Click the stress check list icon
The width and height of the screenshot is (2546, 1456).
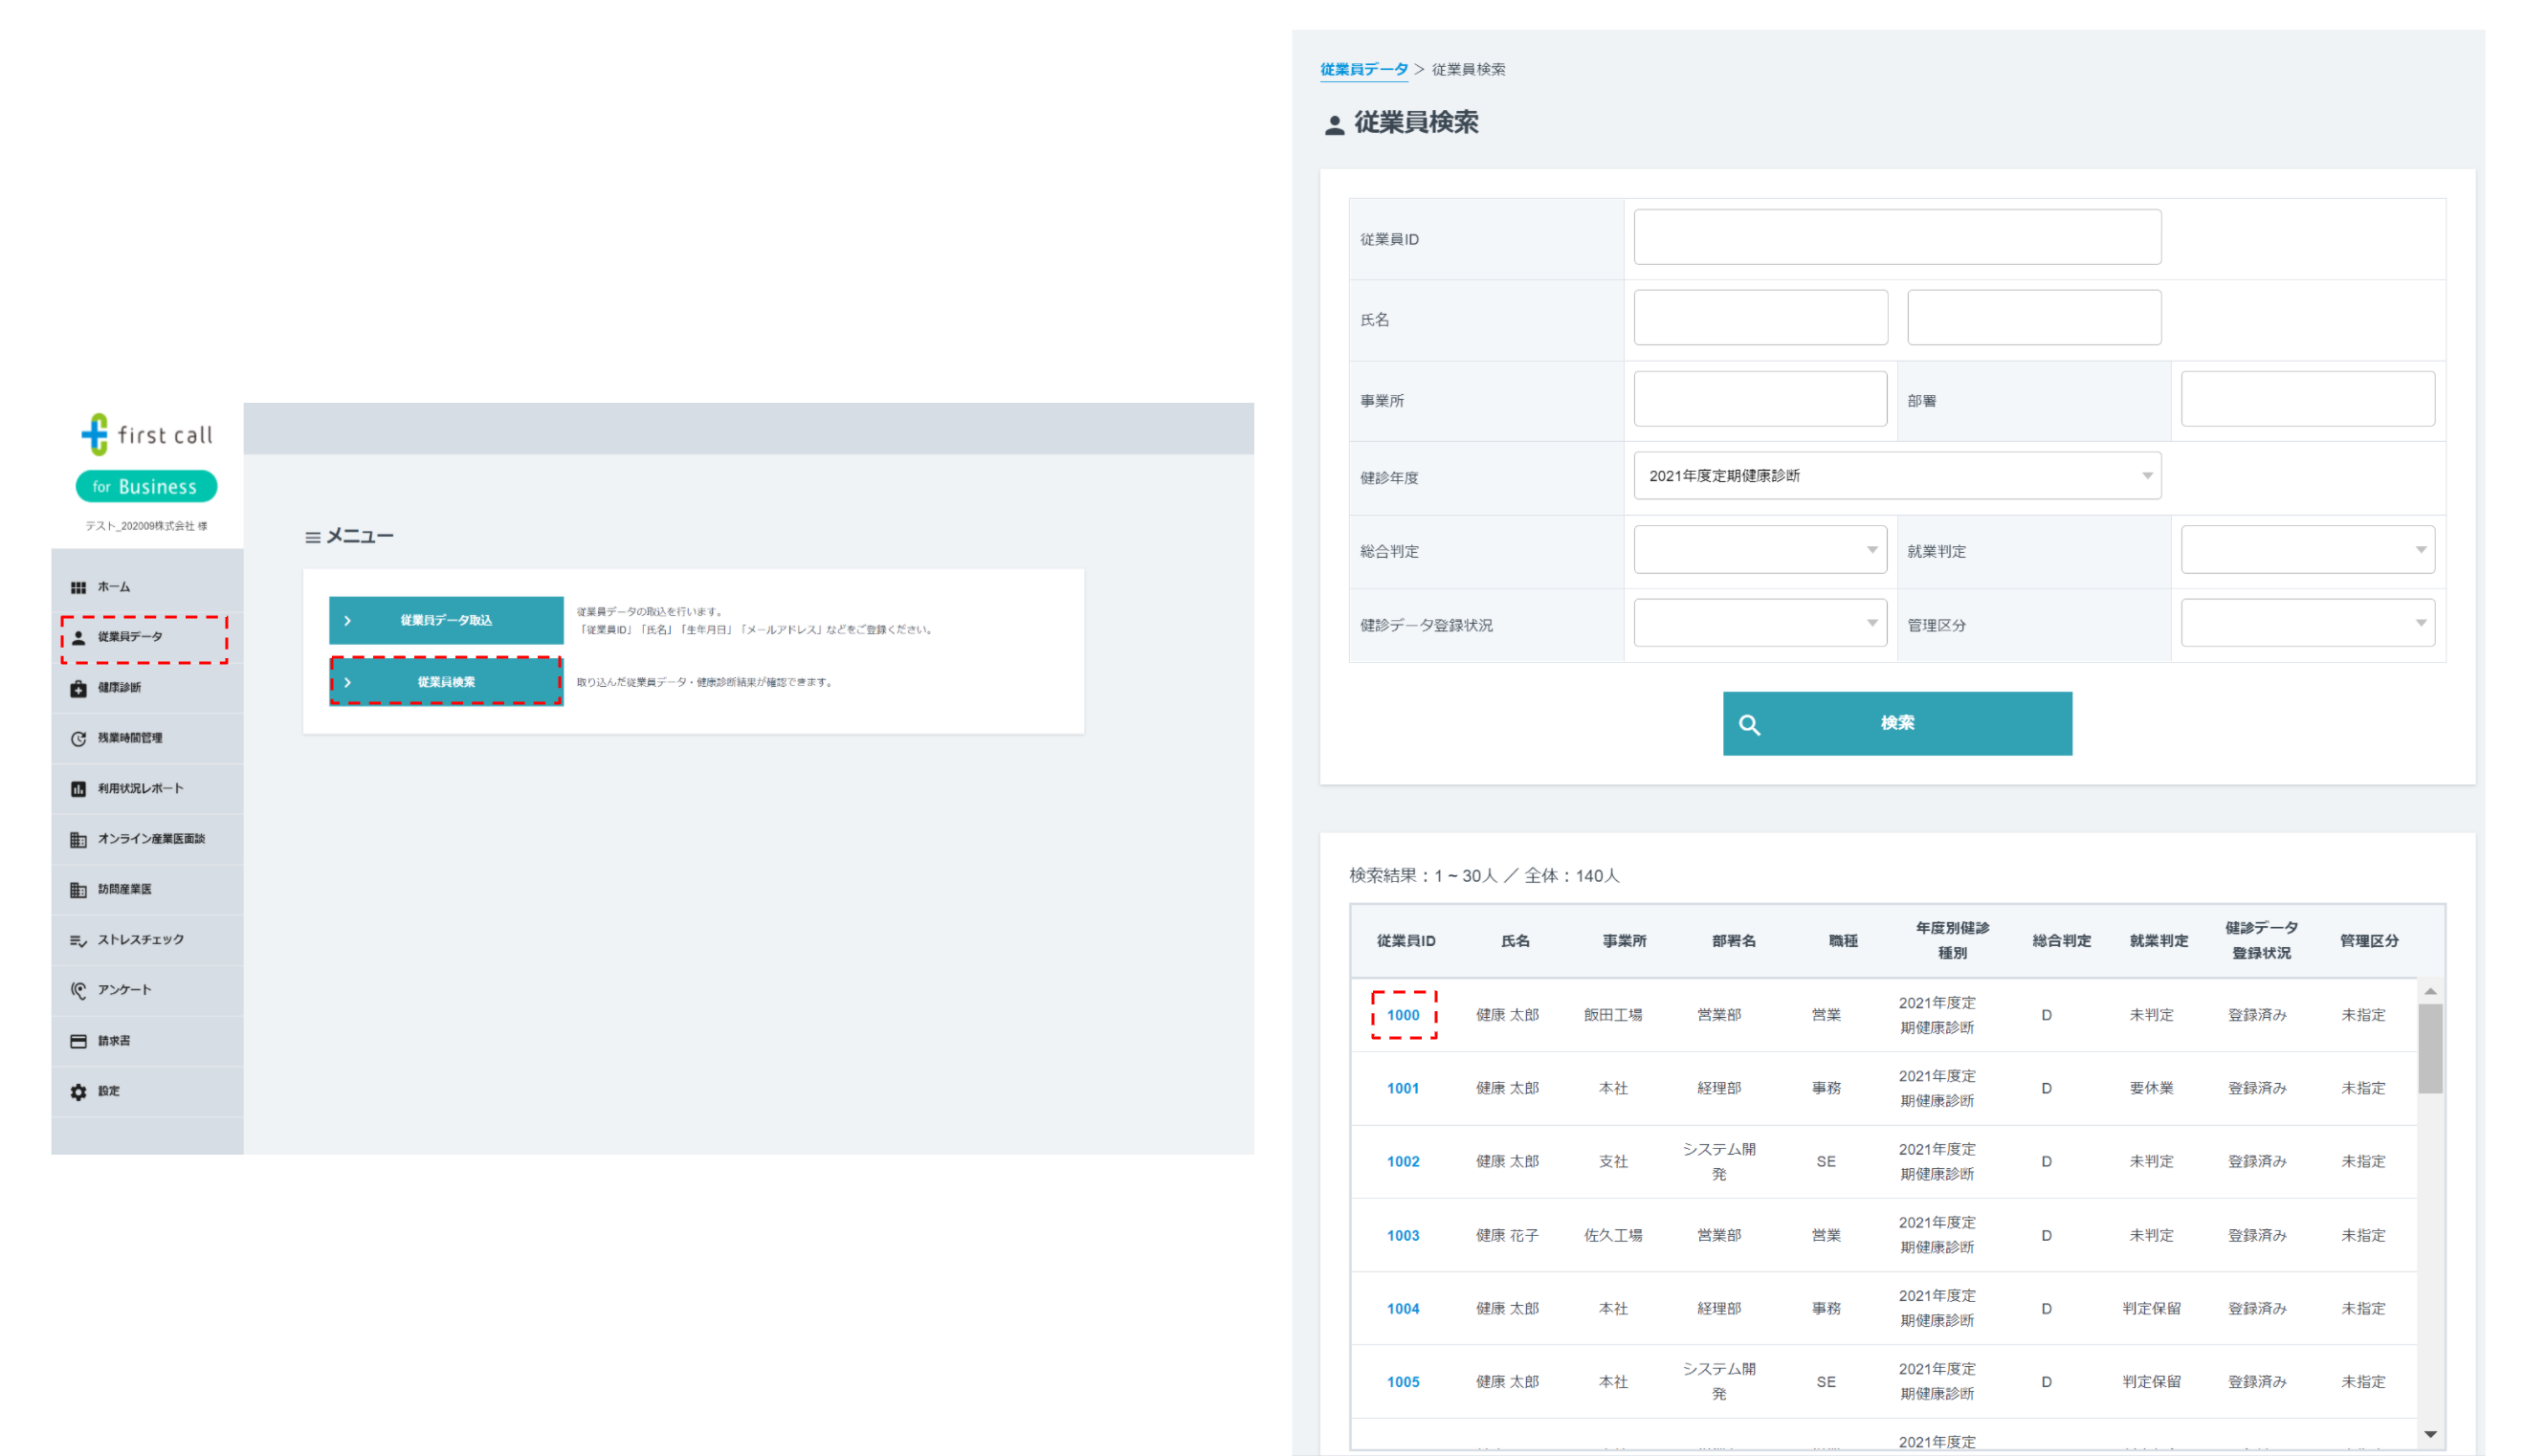click(78, 940)
